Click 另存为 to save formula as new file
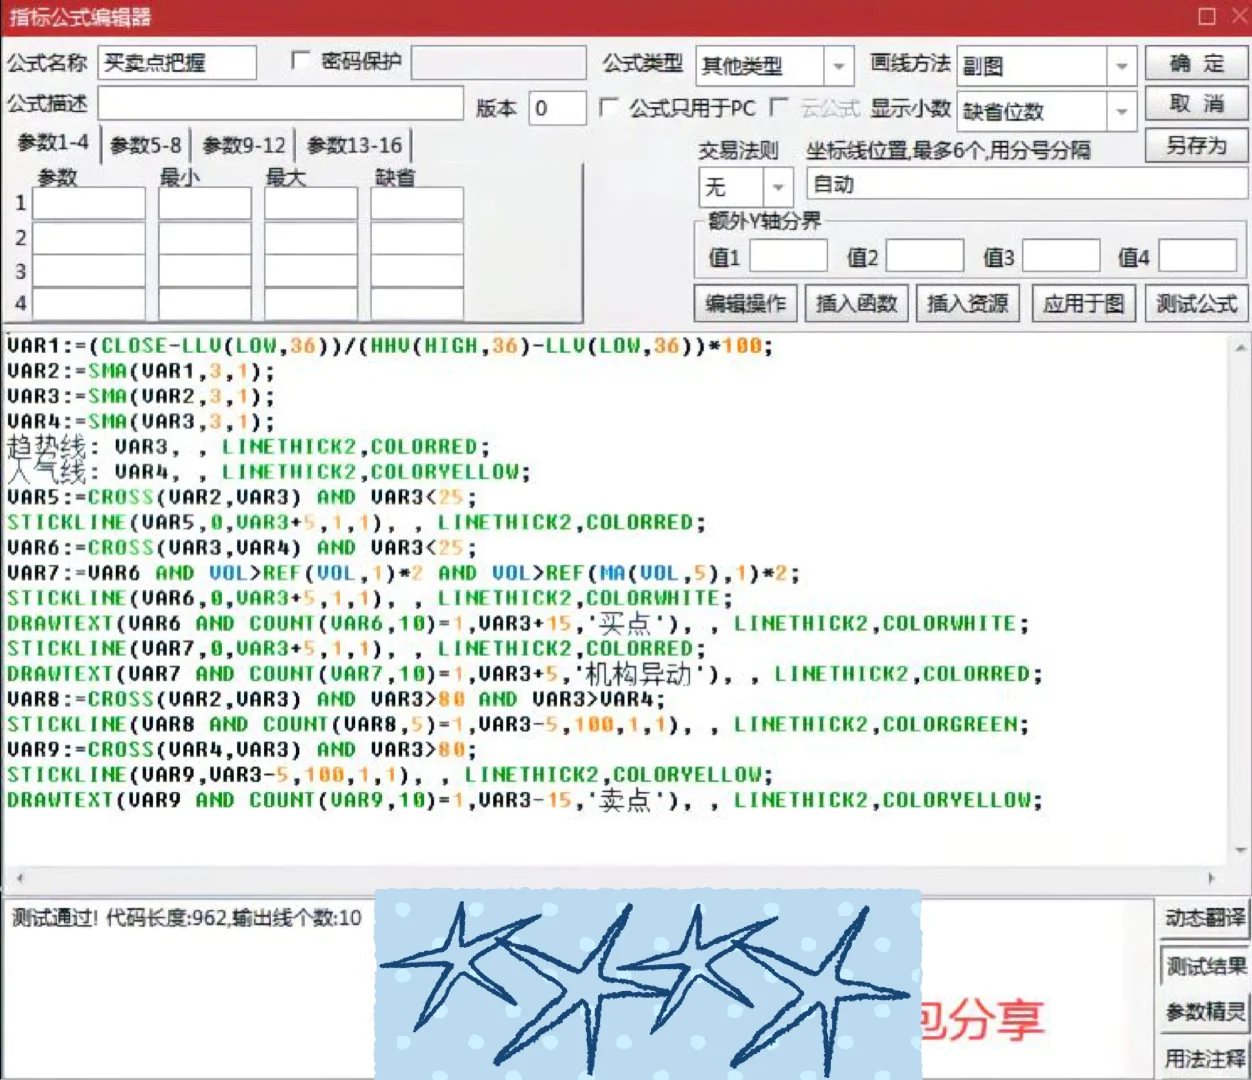The width and height of the screenshot is (1252, 1080). pyautogui.click(x=1196, y=146)
